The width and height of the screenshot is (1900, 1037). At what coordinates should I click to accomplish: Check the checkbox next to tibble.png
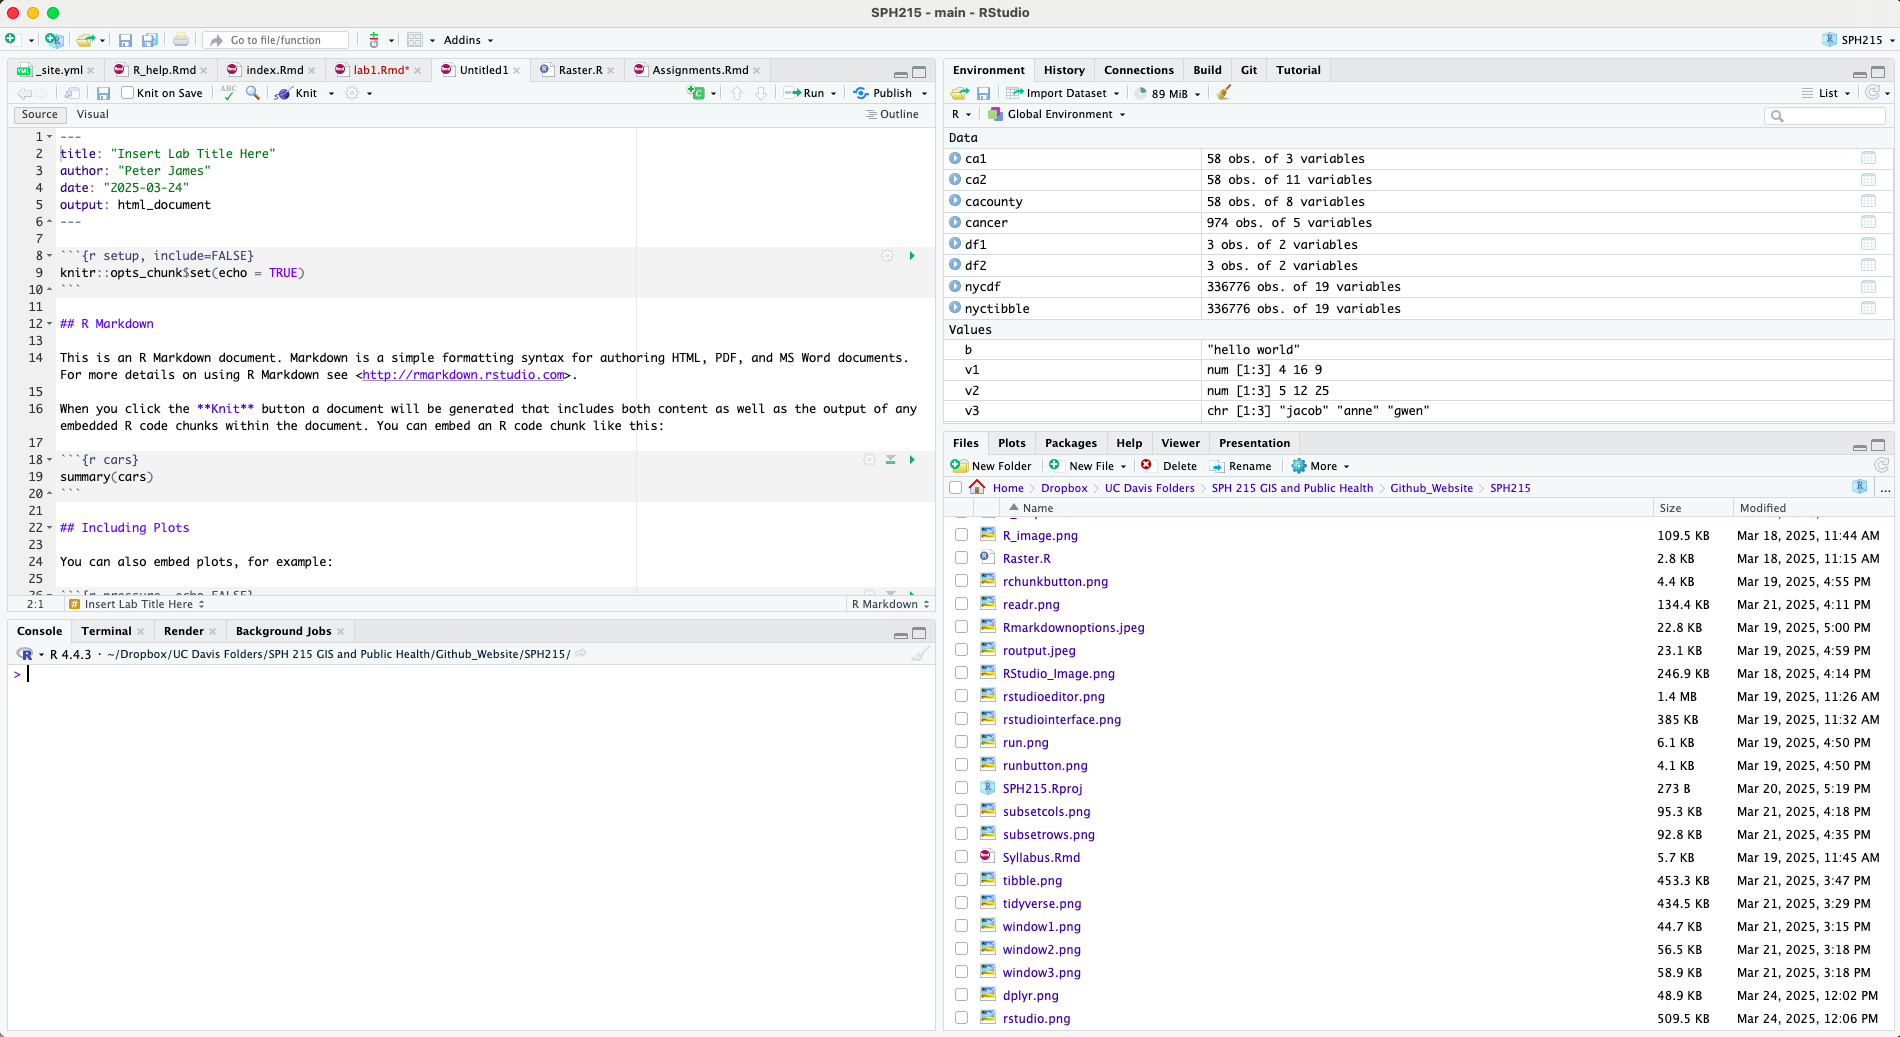point(961,880)
